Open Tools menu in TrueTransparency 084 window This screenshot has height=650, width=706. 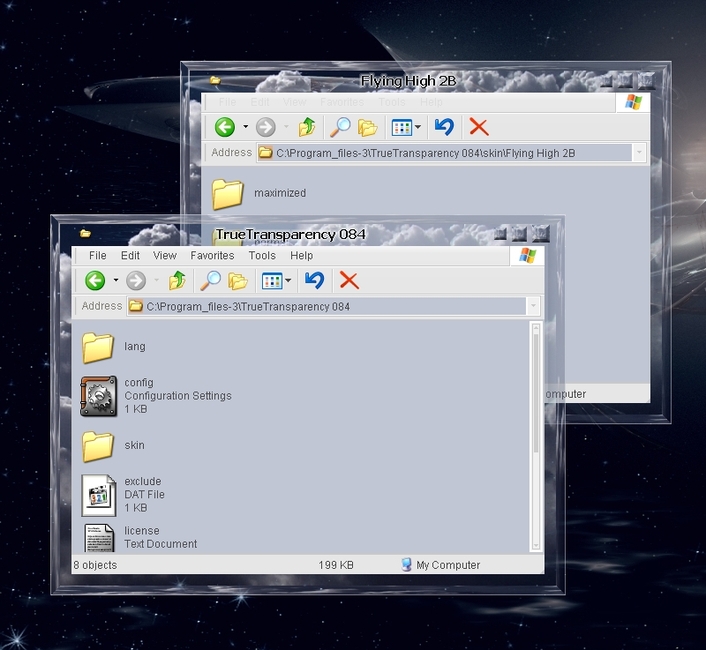(262, 255)
